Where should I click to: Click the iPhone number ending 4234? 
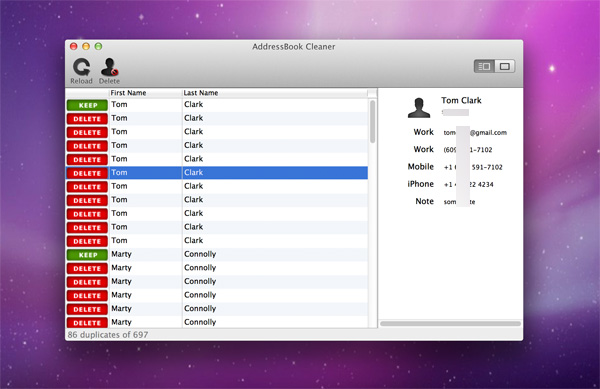coord(468,184)
